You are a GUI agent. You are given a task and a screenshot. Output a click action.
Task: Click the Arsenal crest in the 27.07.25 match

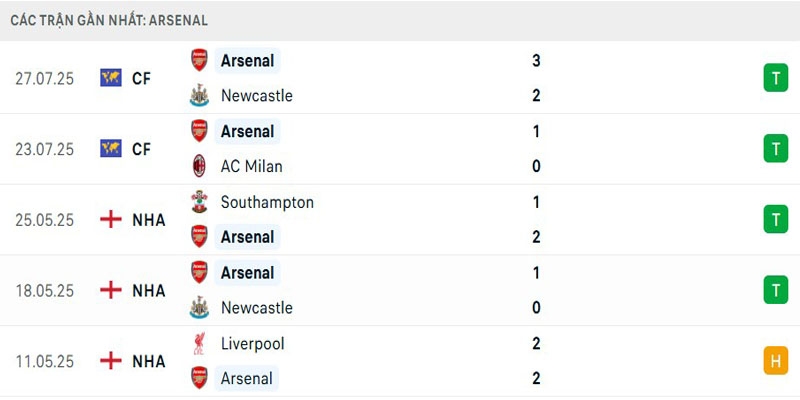pos(199,60)
